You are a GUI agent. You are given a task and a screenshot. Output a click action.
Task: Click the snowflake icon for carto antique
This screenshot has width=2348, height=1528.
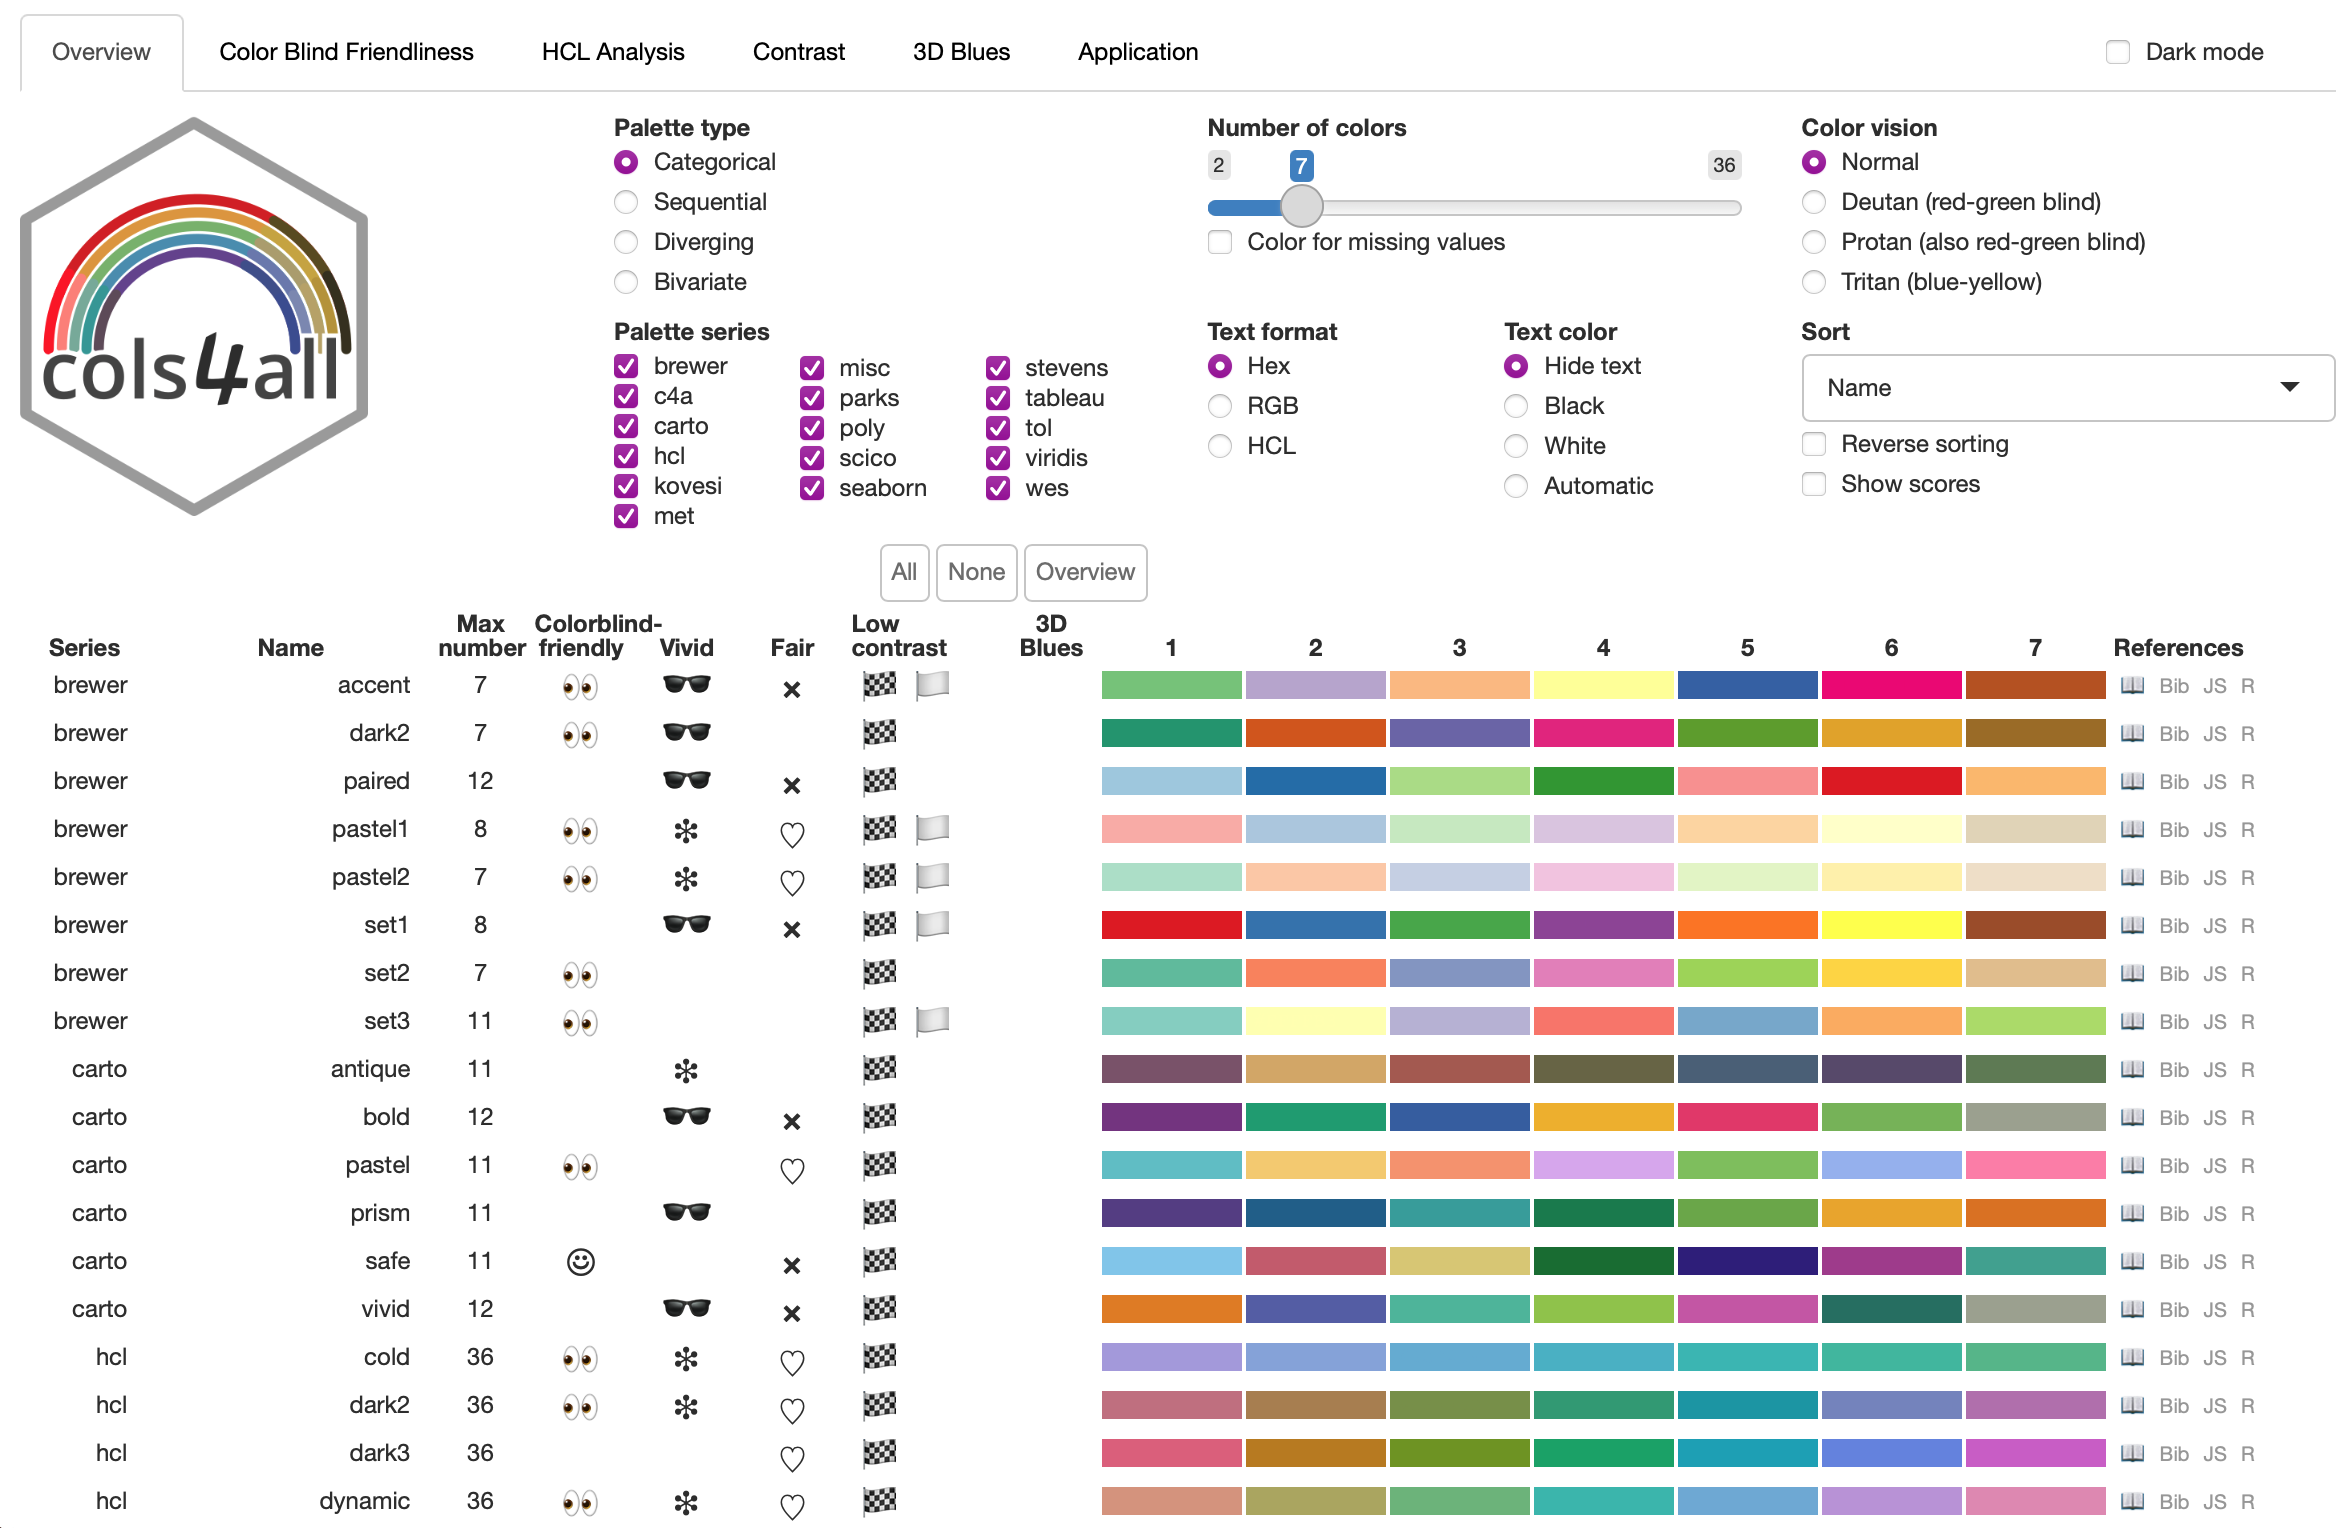(x=686, y=1070)
